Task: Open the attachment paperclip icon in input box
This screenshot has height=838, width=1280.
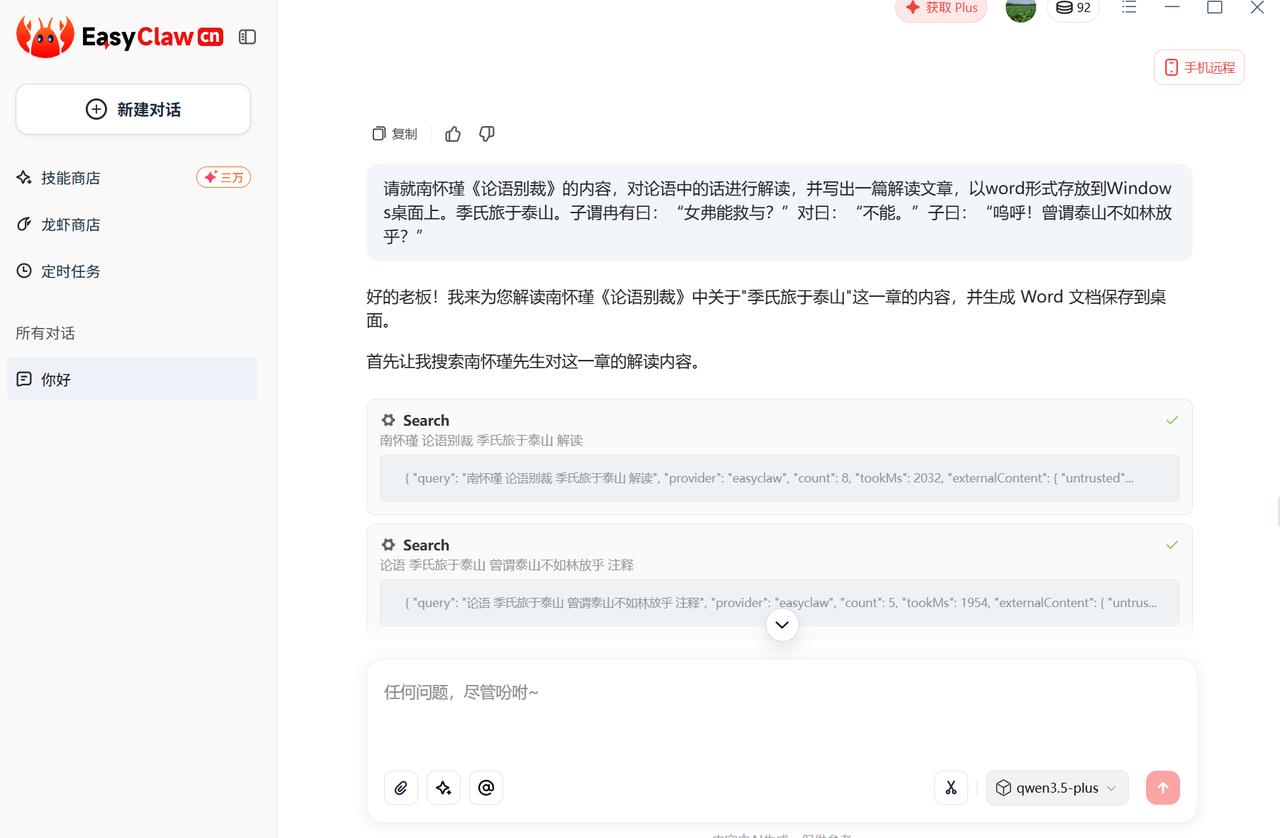Action: point(400,787)
